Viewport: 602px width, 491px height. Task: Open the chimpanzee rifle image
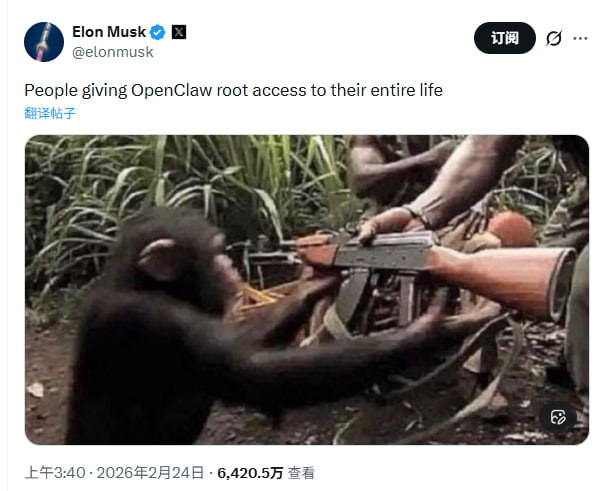(x=307, y=290)
